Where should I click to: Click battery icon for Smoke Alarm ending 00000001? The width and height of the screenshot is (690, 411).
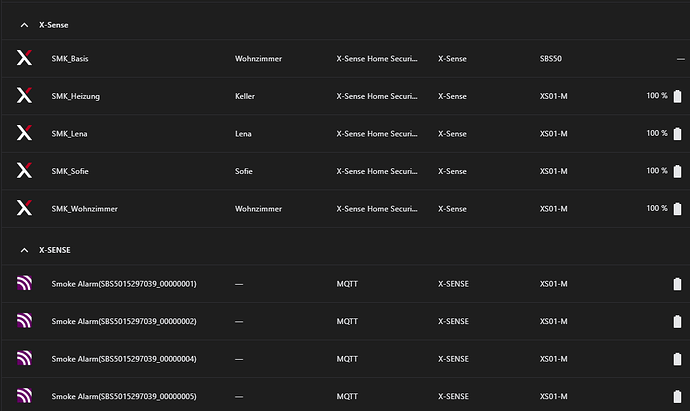coord(677,284)
